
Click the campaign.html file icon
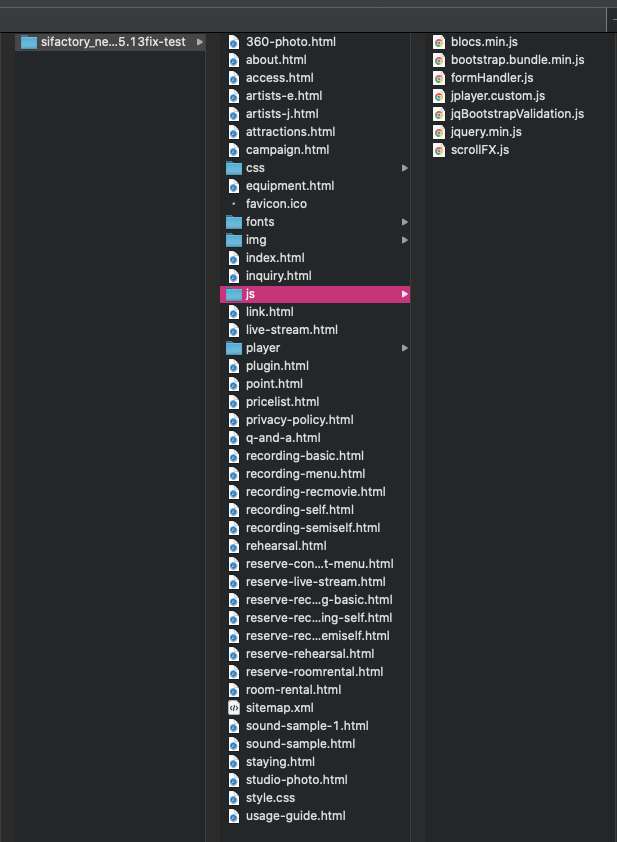pos(234,150)
